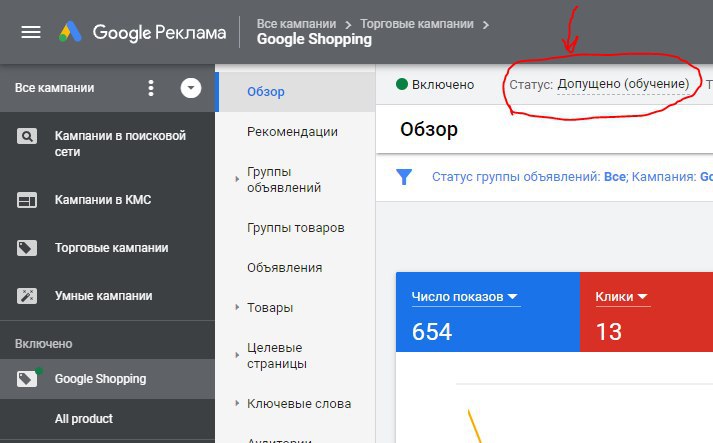Click the display network campaigns icon

pyautogui.click(x=27, y=200)
